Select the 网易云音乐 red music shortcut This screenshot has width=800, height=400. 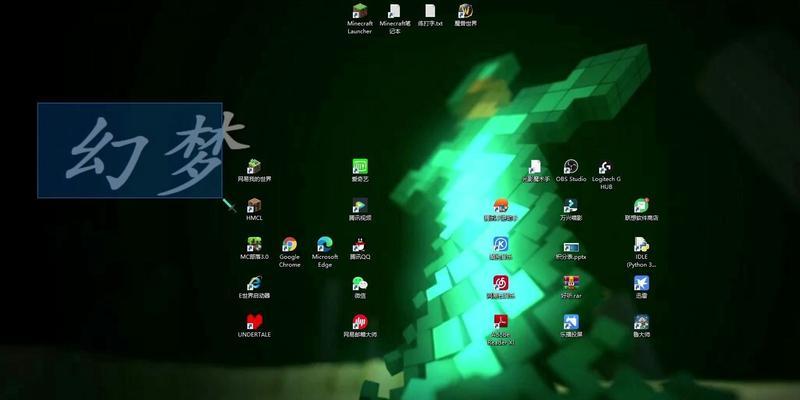[x=501, y=287]
